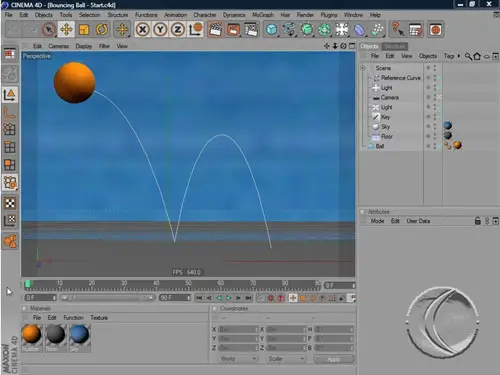Open the NURBS generator icon

307,30
